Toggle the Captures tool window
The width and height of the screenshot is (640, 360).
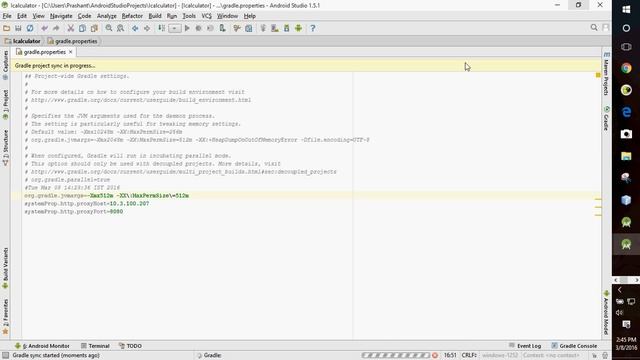5,65
